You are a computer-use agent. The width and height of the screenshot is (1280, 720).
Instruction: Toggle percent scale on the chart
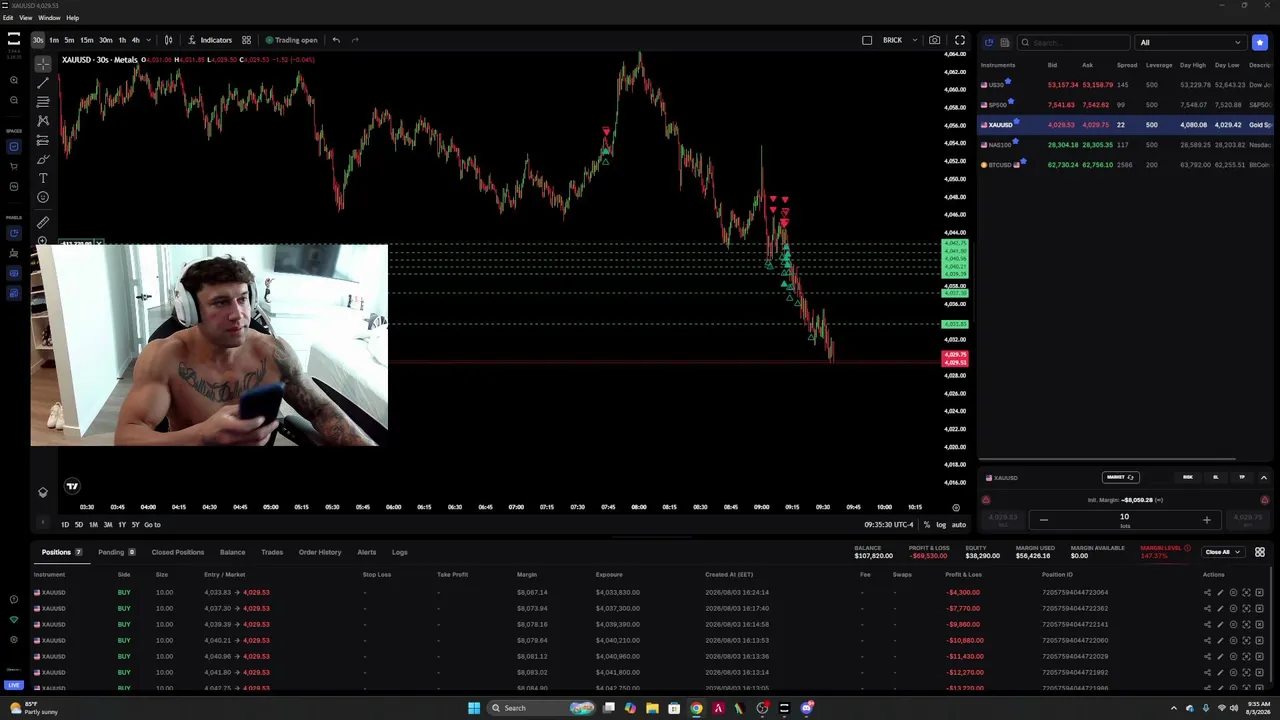[926, 524]
